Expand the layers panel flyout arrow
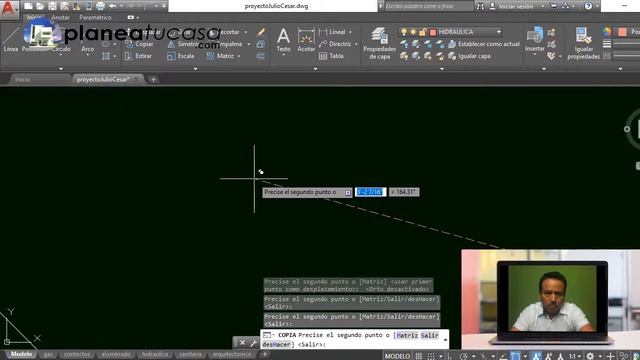 pos(442,69)
